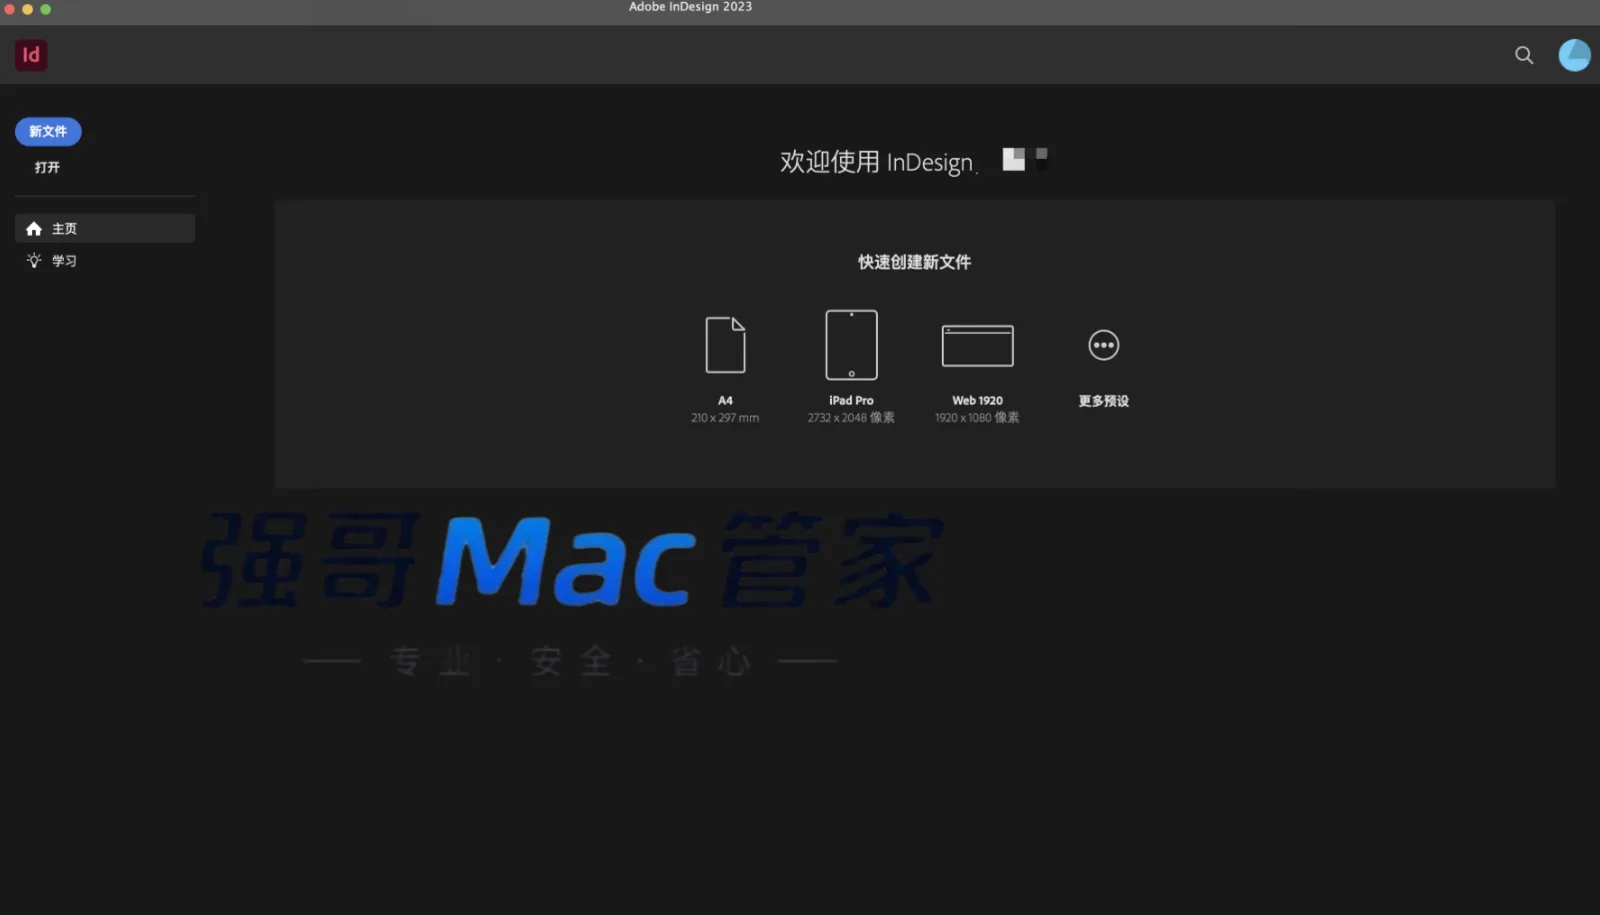Click the InDesign Id logo icon

tap(31, 55)
